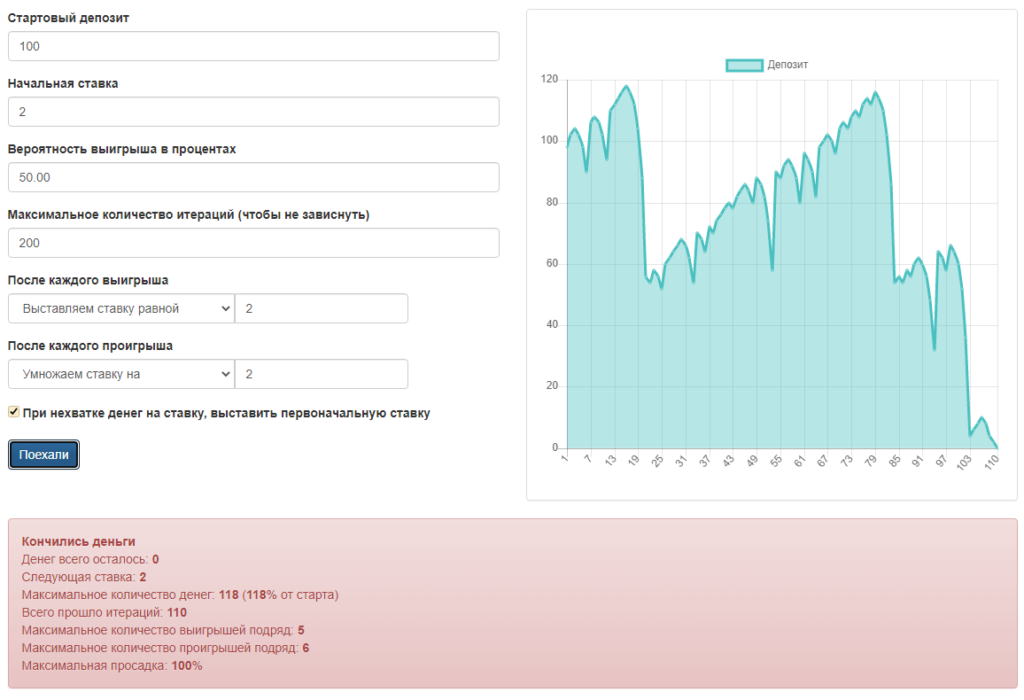Viewport: 1024px width, 700px height.
Task: Click the Максимальная просадка result line
Action: click(x=112, y=665)
